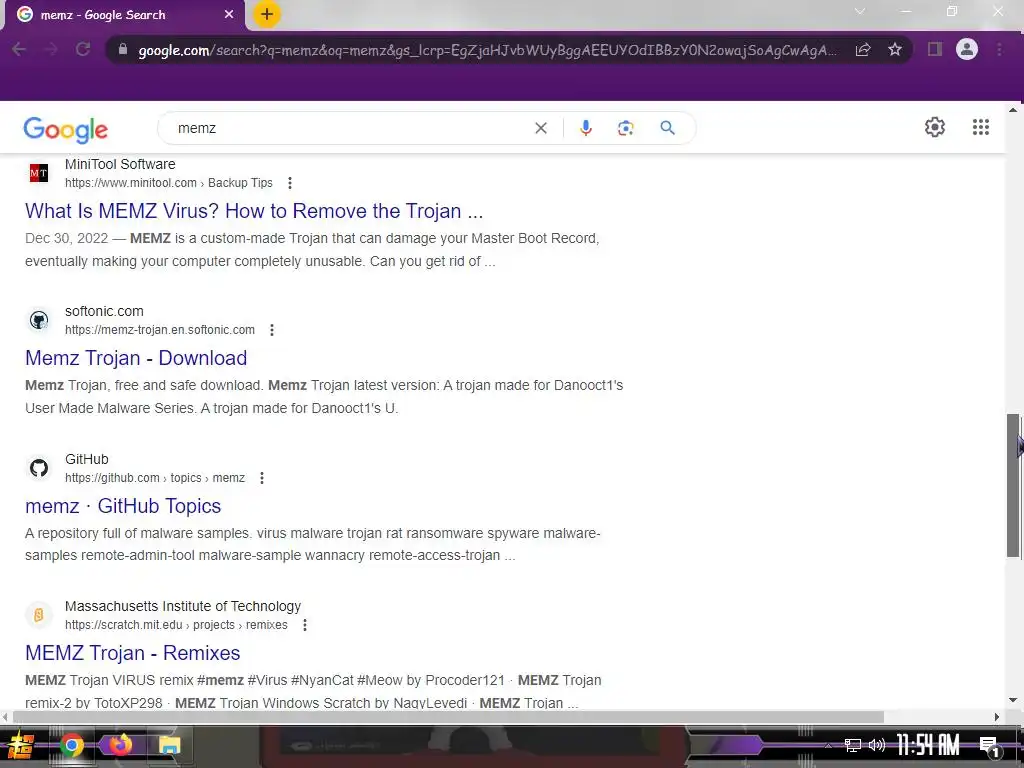Go back to previous page
1024x768 pixels.
click(x=19, y=50)
